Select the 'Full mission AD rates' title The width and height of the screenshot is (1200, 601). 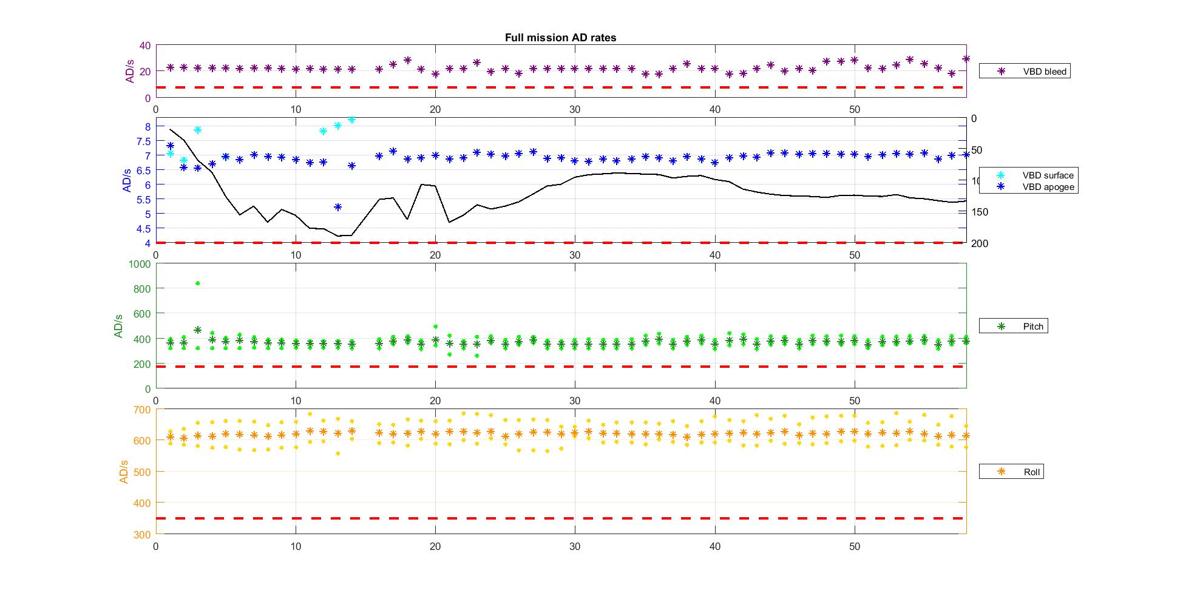pyautogui.click(x=560, y=37)
